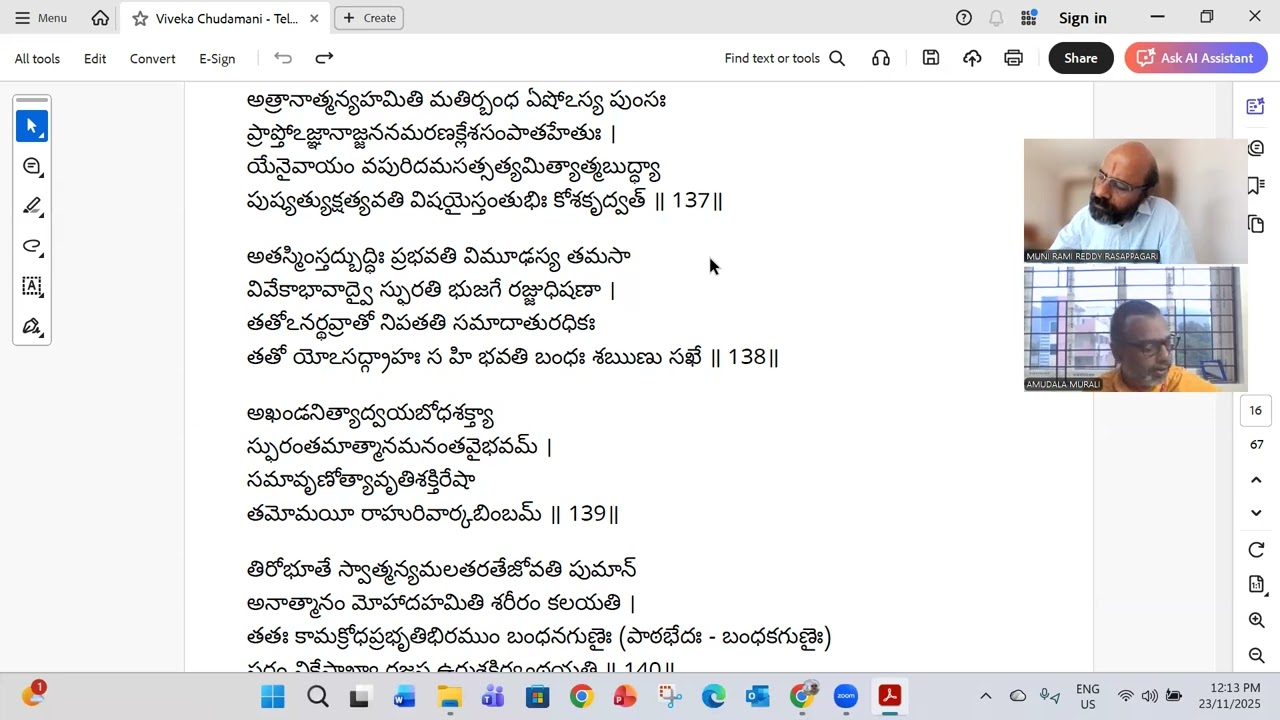1280x720 pixels.
Task: Click the verse number 139 text
Action: coord(587,514)
